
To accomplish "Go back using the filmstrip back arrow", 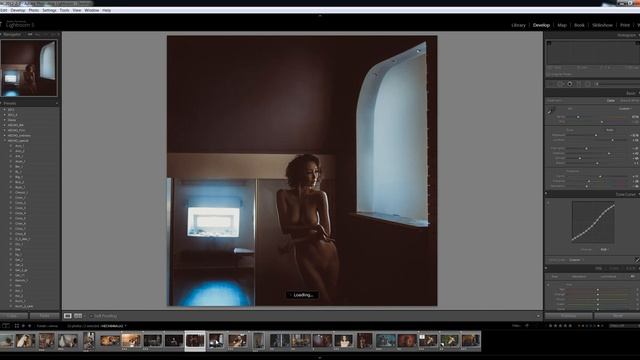I will 23,326.
